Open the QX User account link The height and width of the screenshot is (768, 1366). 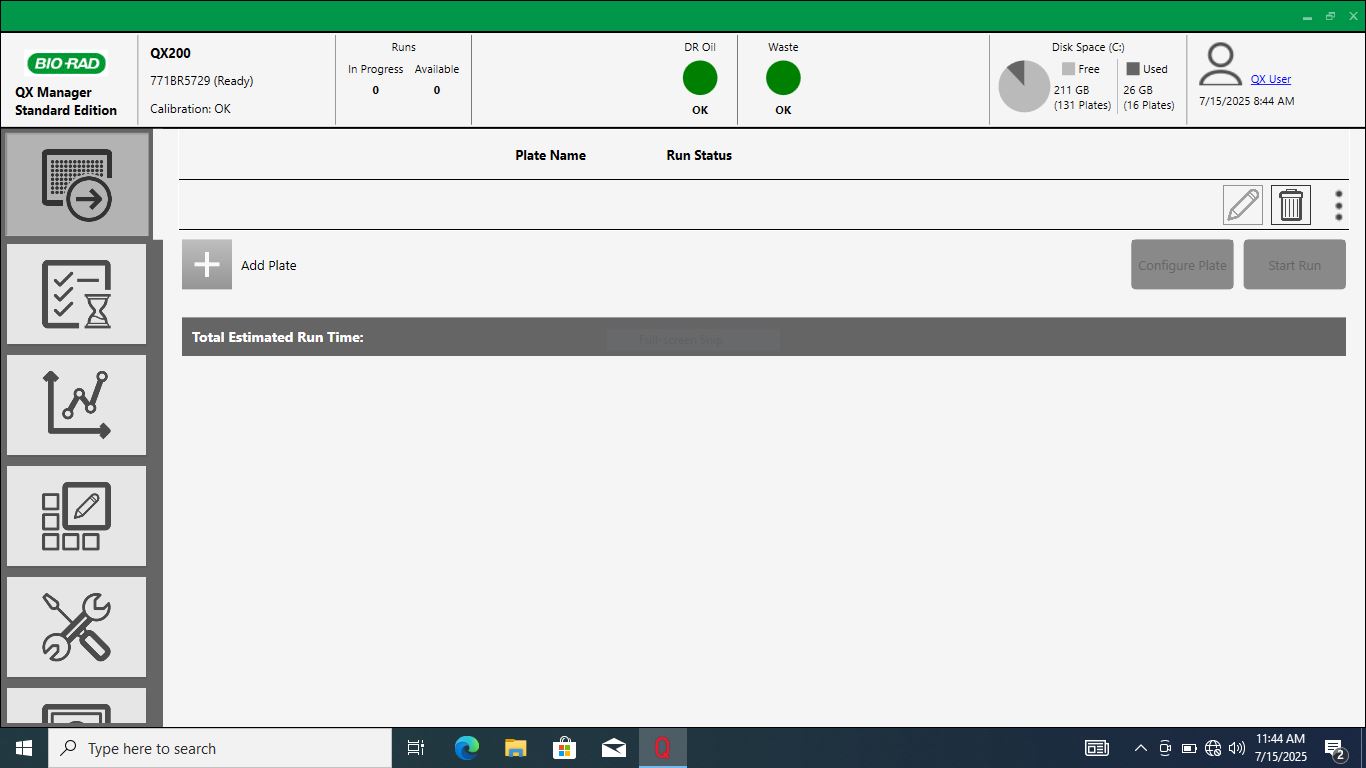[1270, 79]
